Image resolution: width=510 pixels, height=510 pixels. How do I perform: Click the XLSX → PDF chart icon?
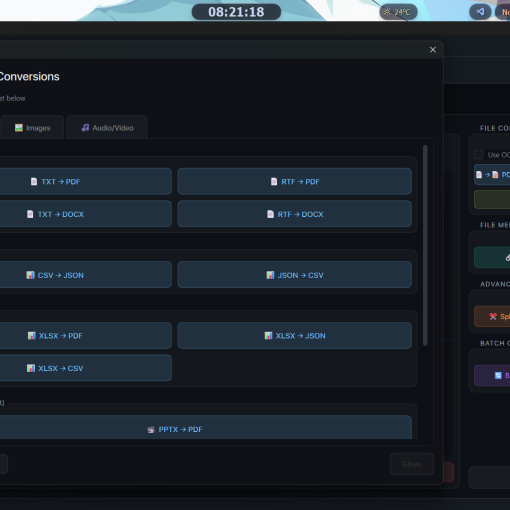pos(32,336)
